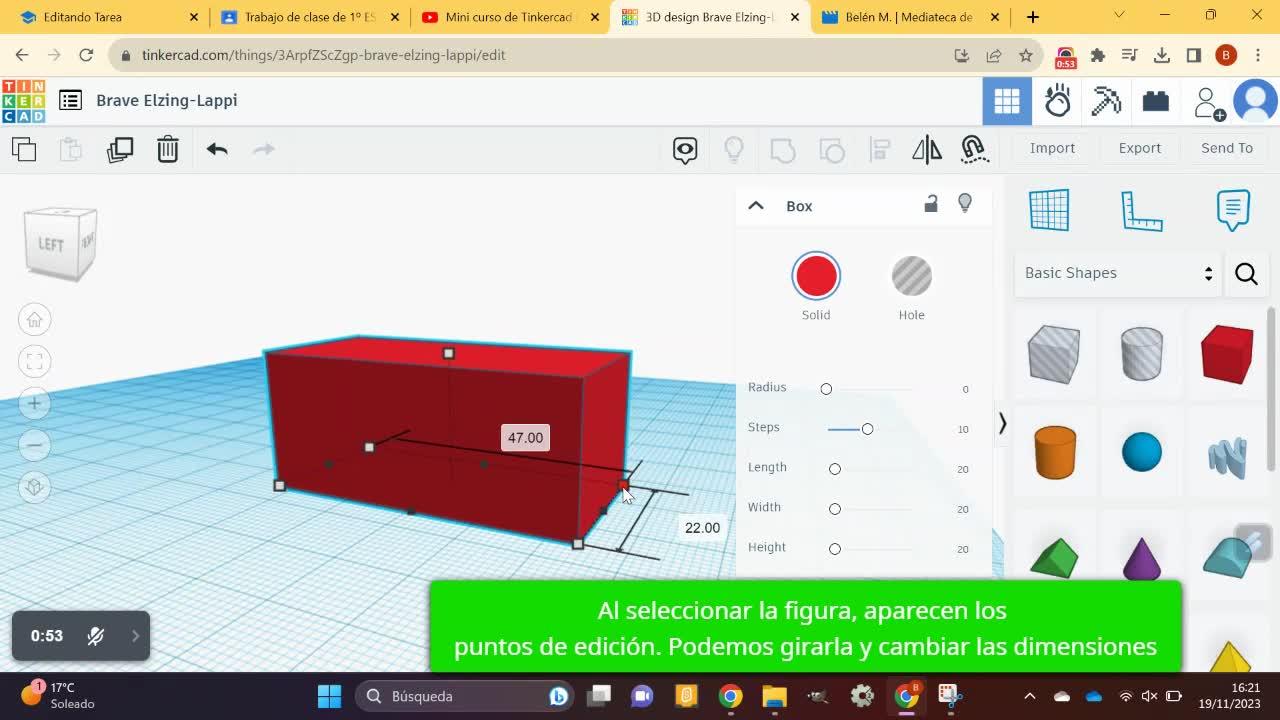Select the Ruler tool
This screenshot has height=720, width=1280.
tap(1141, 210)
